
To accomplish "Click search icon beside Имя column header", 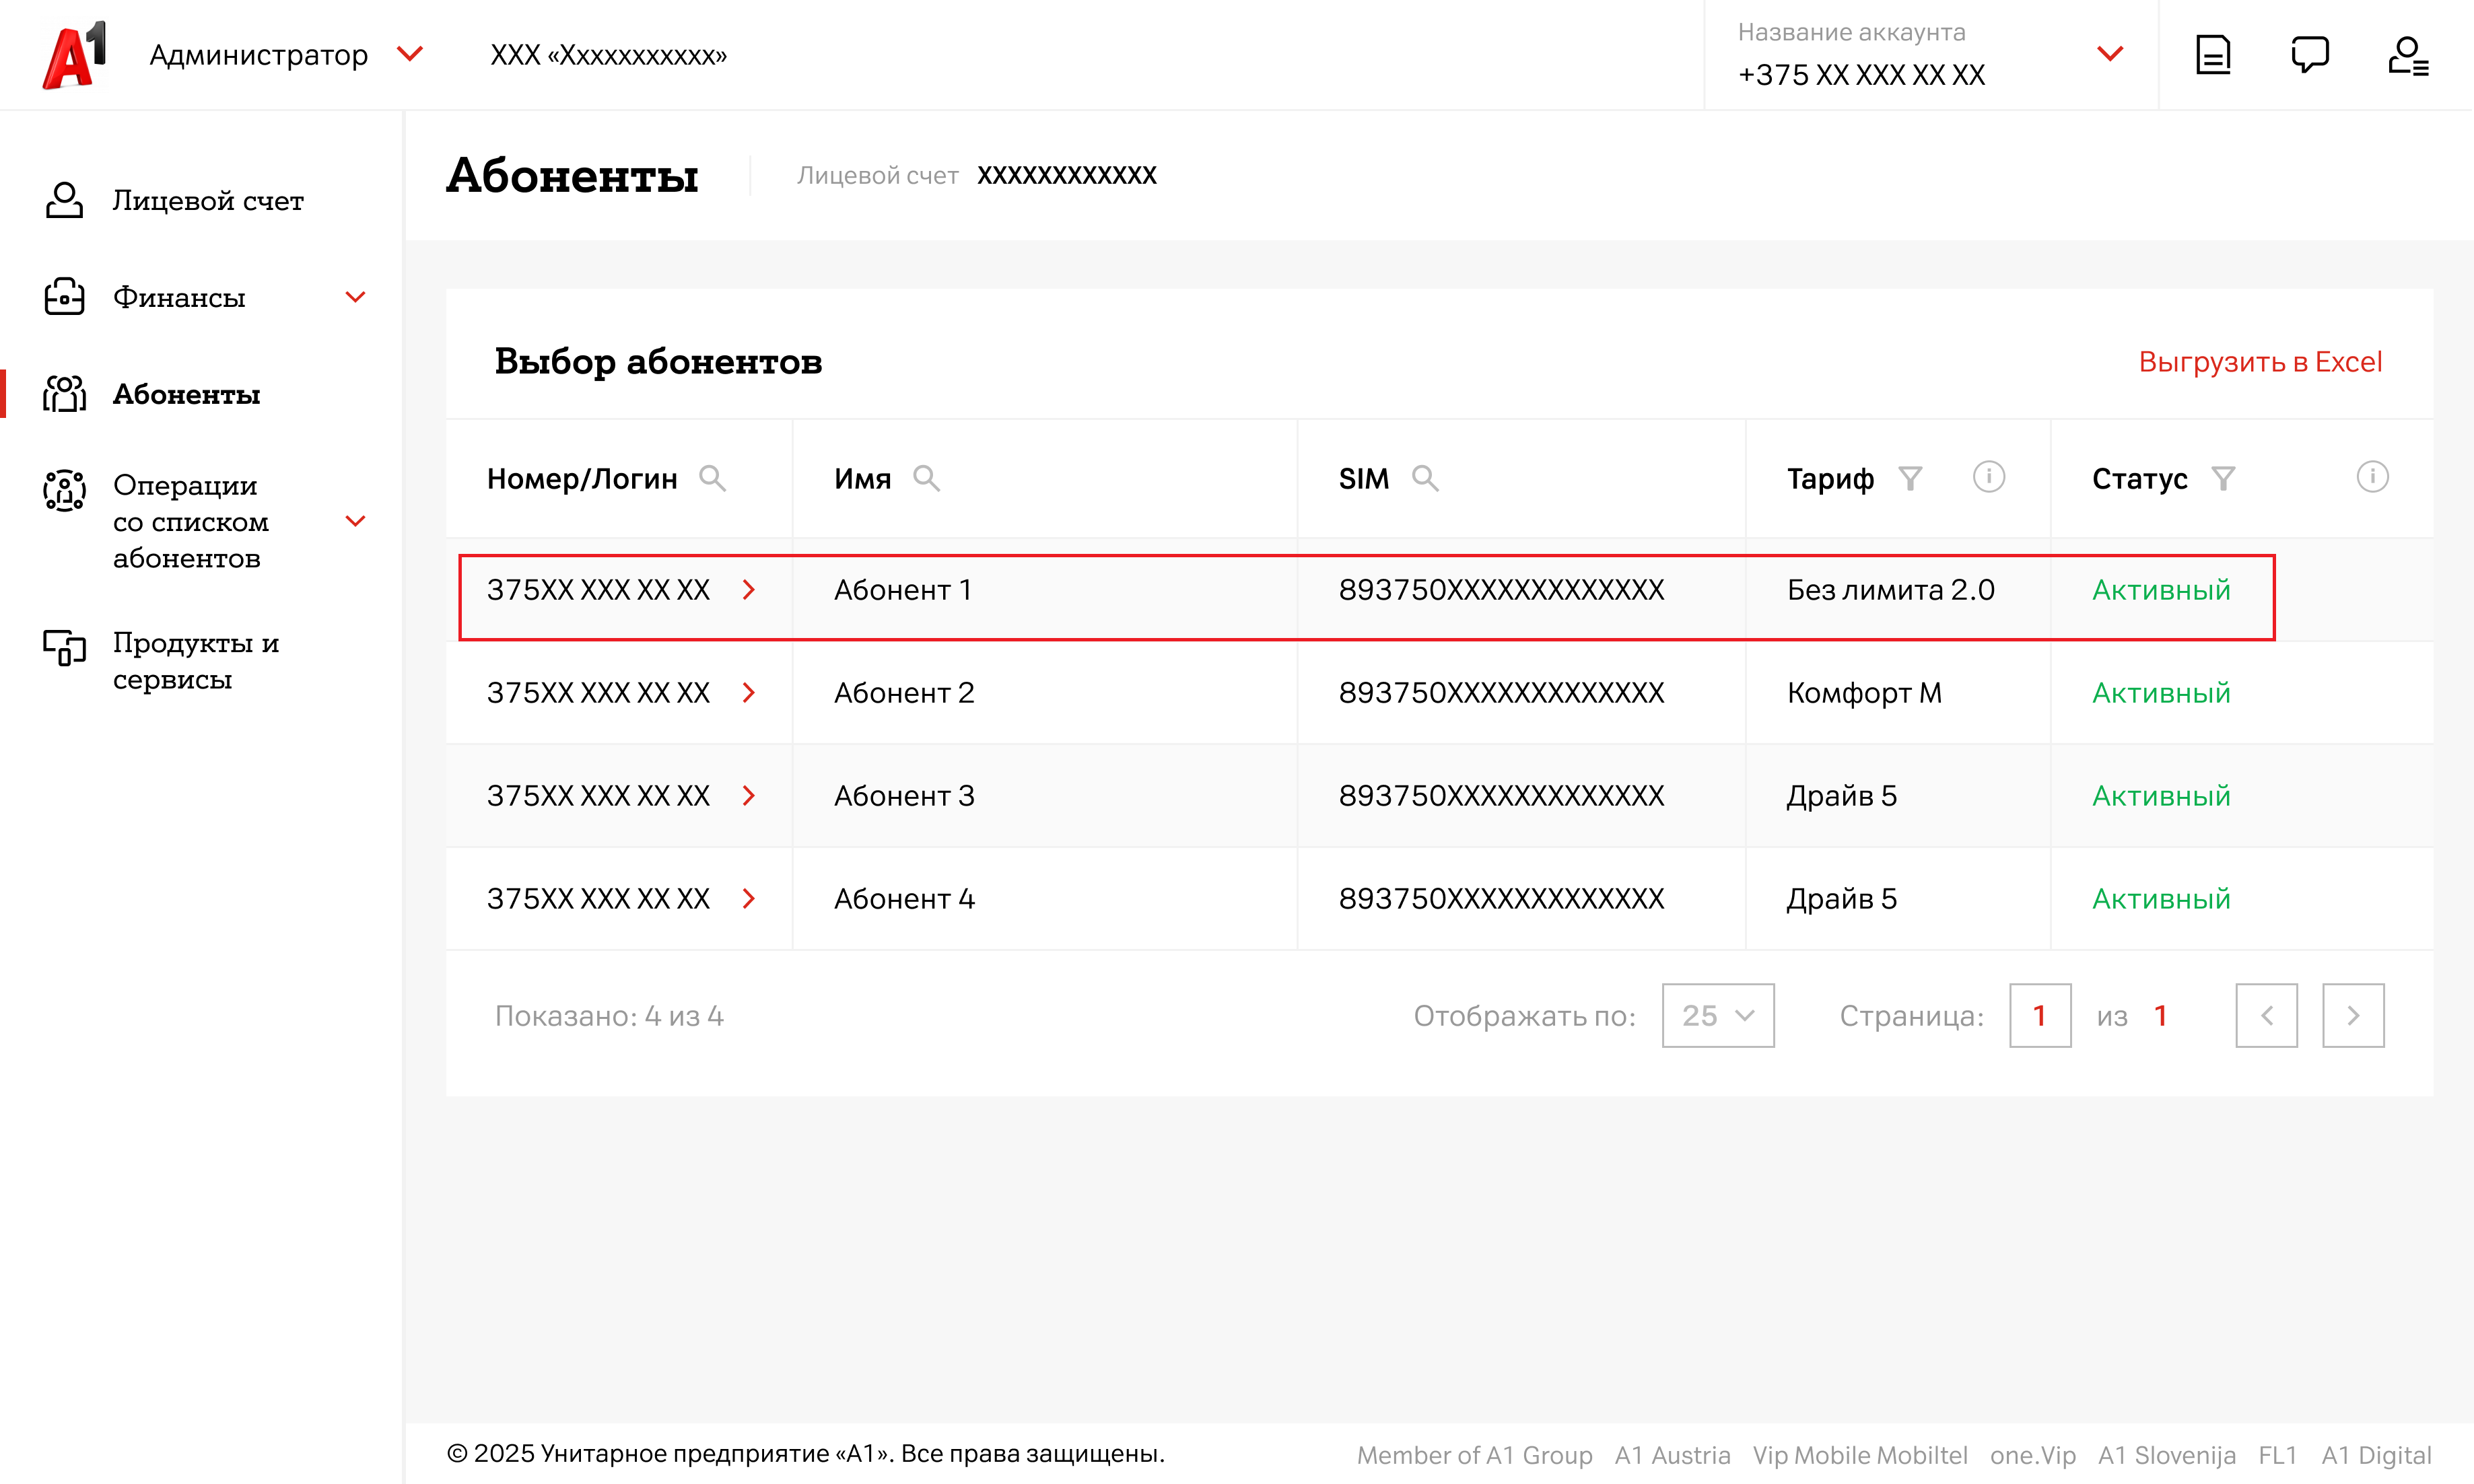I will click(926, 478).
